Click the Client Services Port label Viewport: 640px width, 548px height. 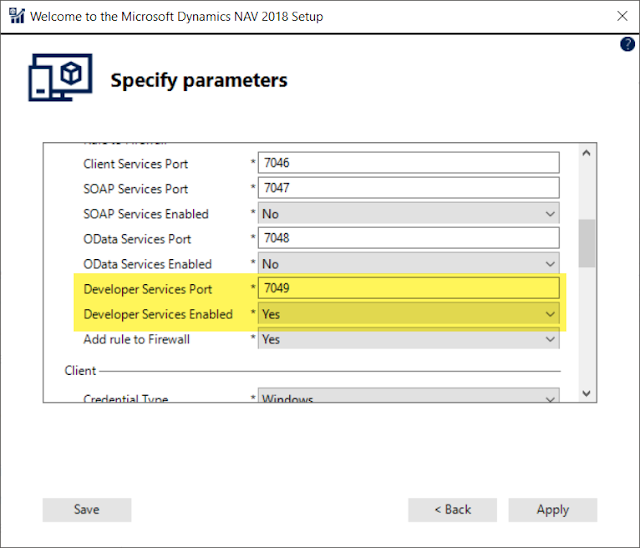136,164
